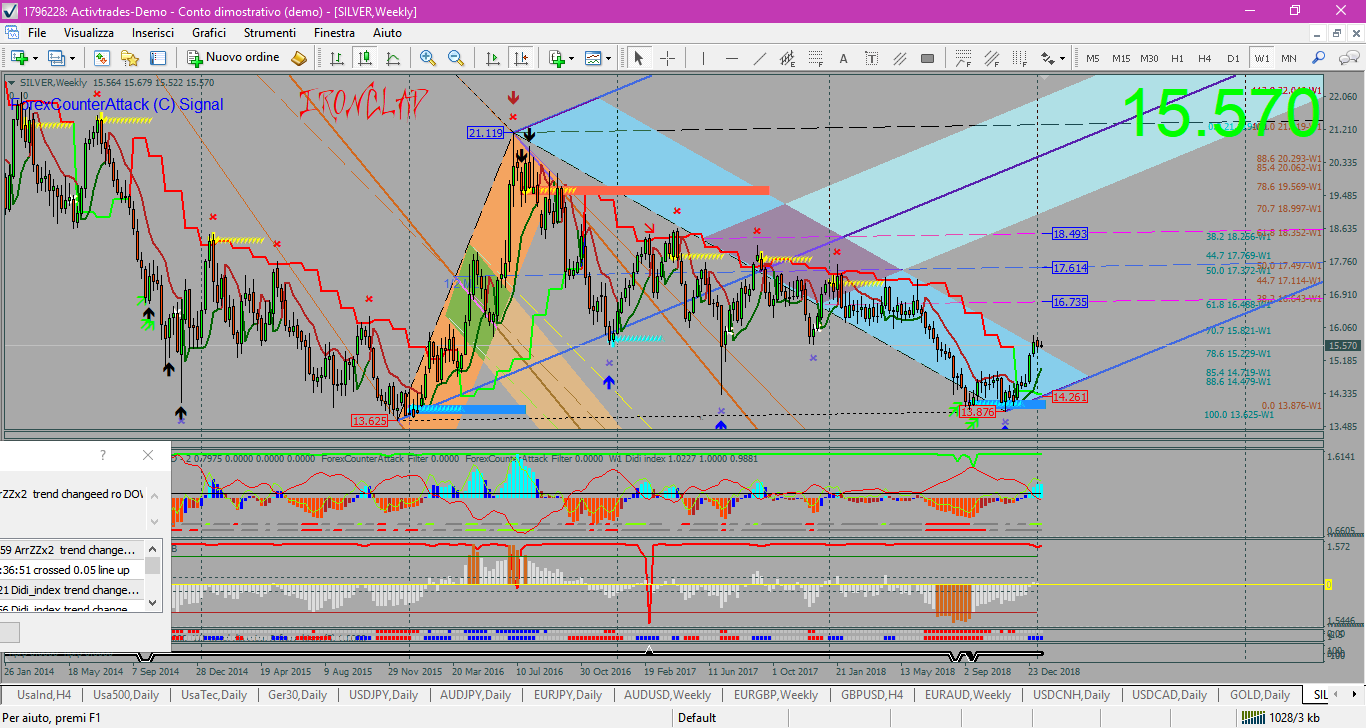Open the Aiuto menu

point(387,33)
